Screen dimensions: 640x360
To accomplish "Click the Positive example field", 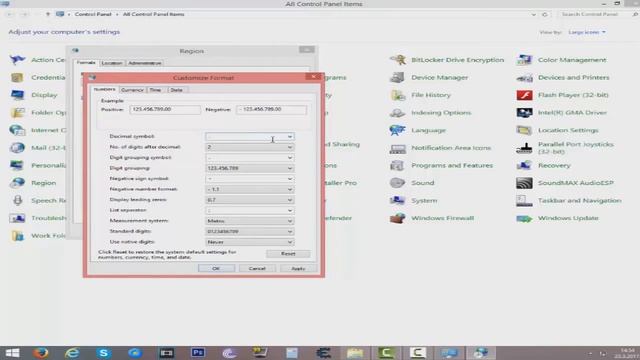I will tap(165, 109).
